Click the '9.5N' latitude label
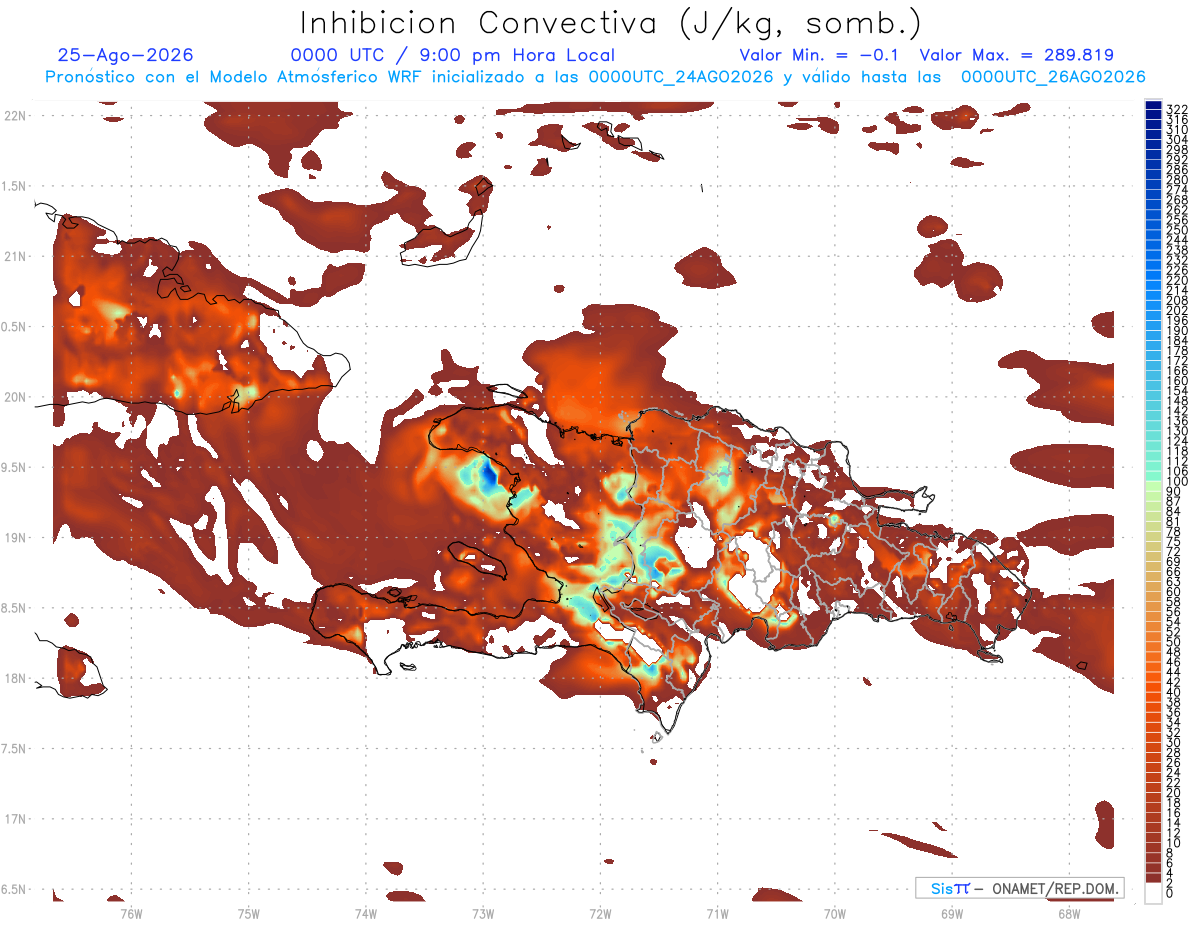The width and height of the screenshot is (1200, 927). pos(14,467)
